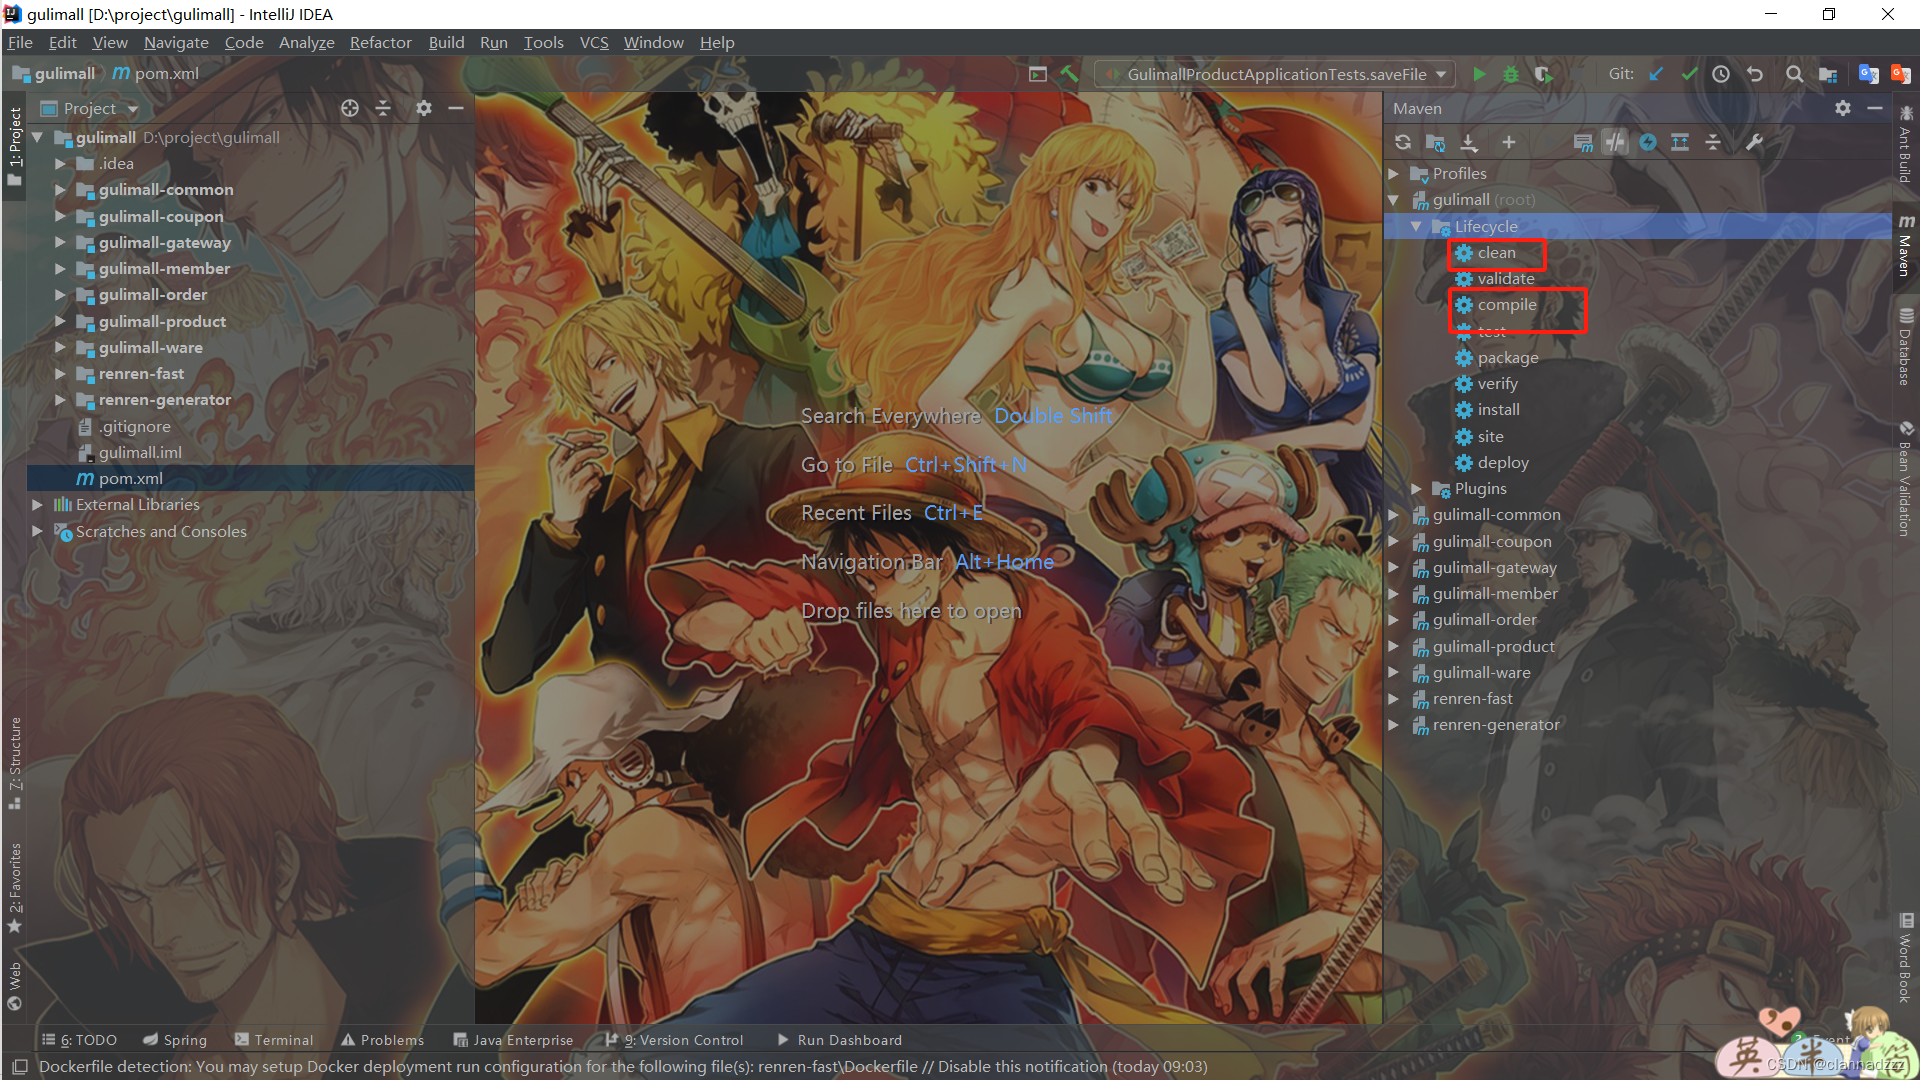Screen dimensions: 1920x1080
Task: Start debugging with the green bug icon
Action: click(1511, 74)
